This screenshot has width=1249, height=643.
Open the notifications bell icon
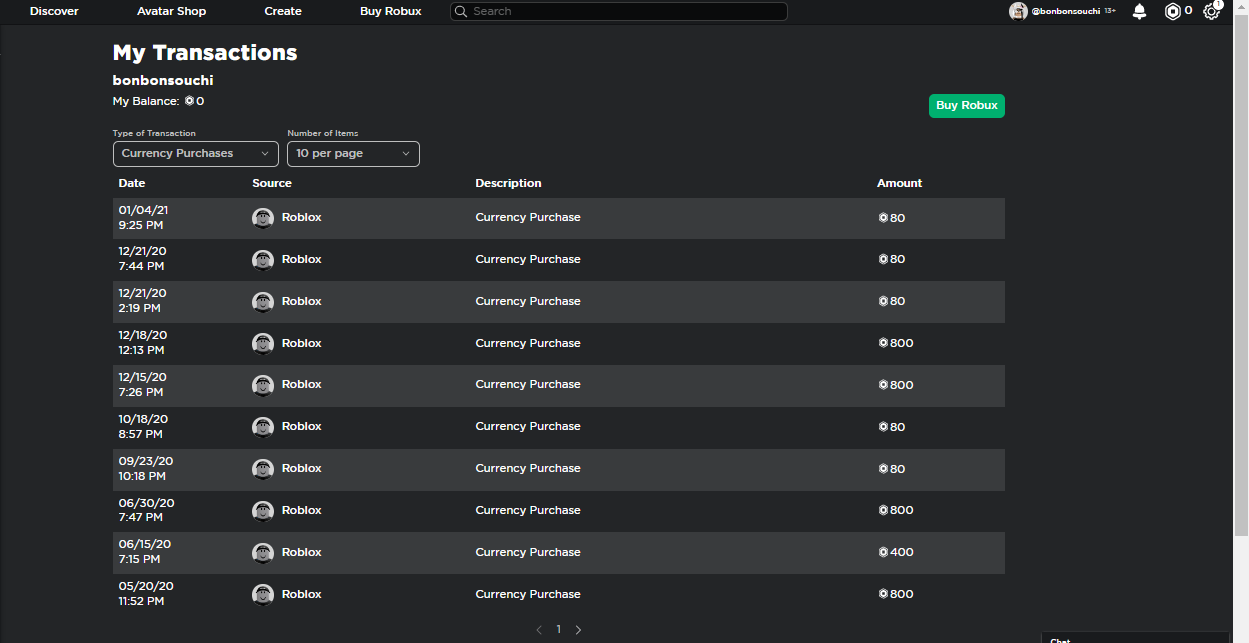(x=1139, y=11)
